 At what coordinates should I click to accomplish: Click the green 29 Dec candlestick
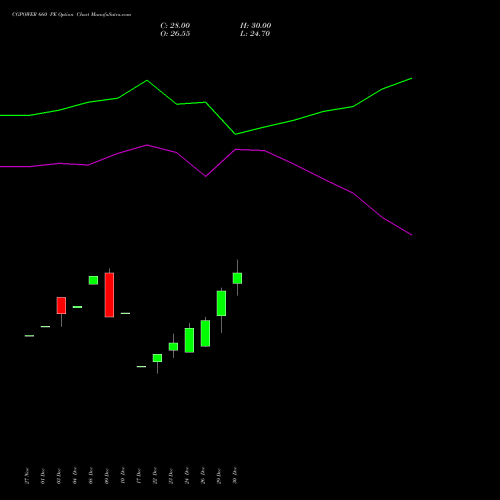coord(221,303)
